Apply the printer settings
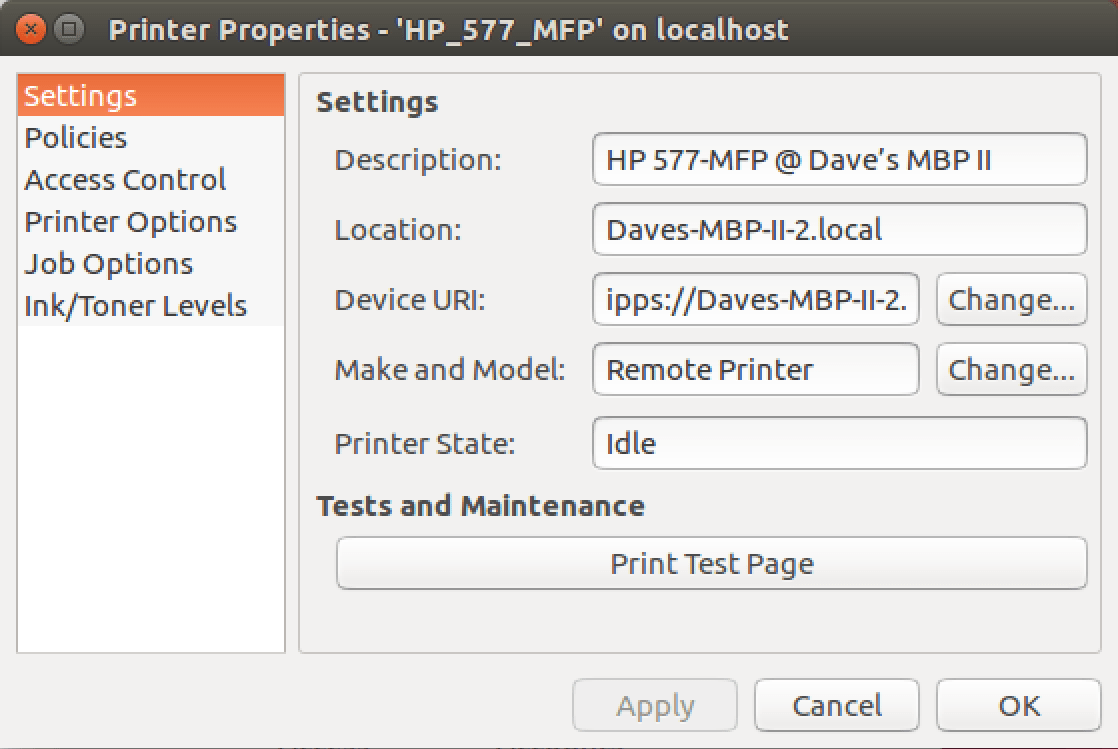Image resolution: width=1118 pixels, height=749 pixels. coord(654,705)
